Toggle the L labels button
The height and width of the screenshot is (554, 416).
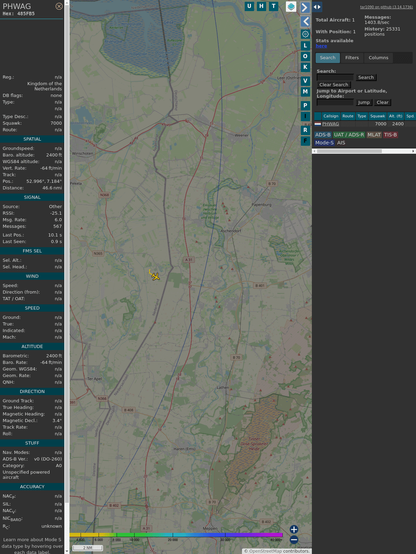point(305,46)
